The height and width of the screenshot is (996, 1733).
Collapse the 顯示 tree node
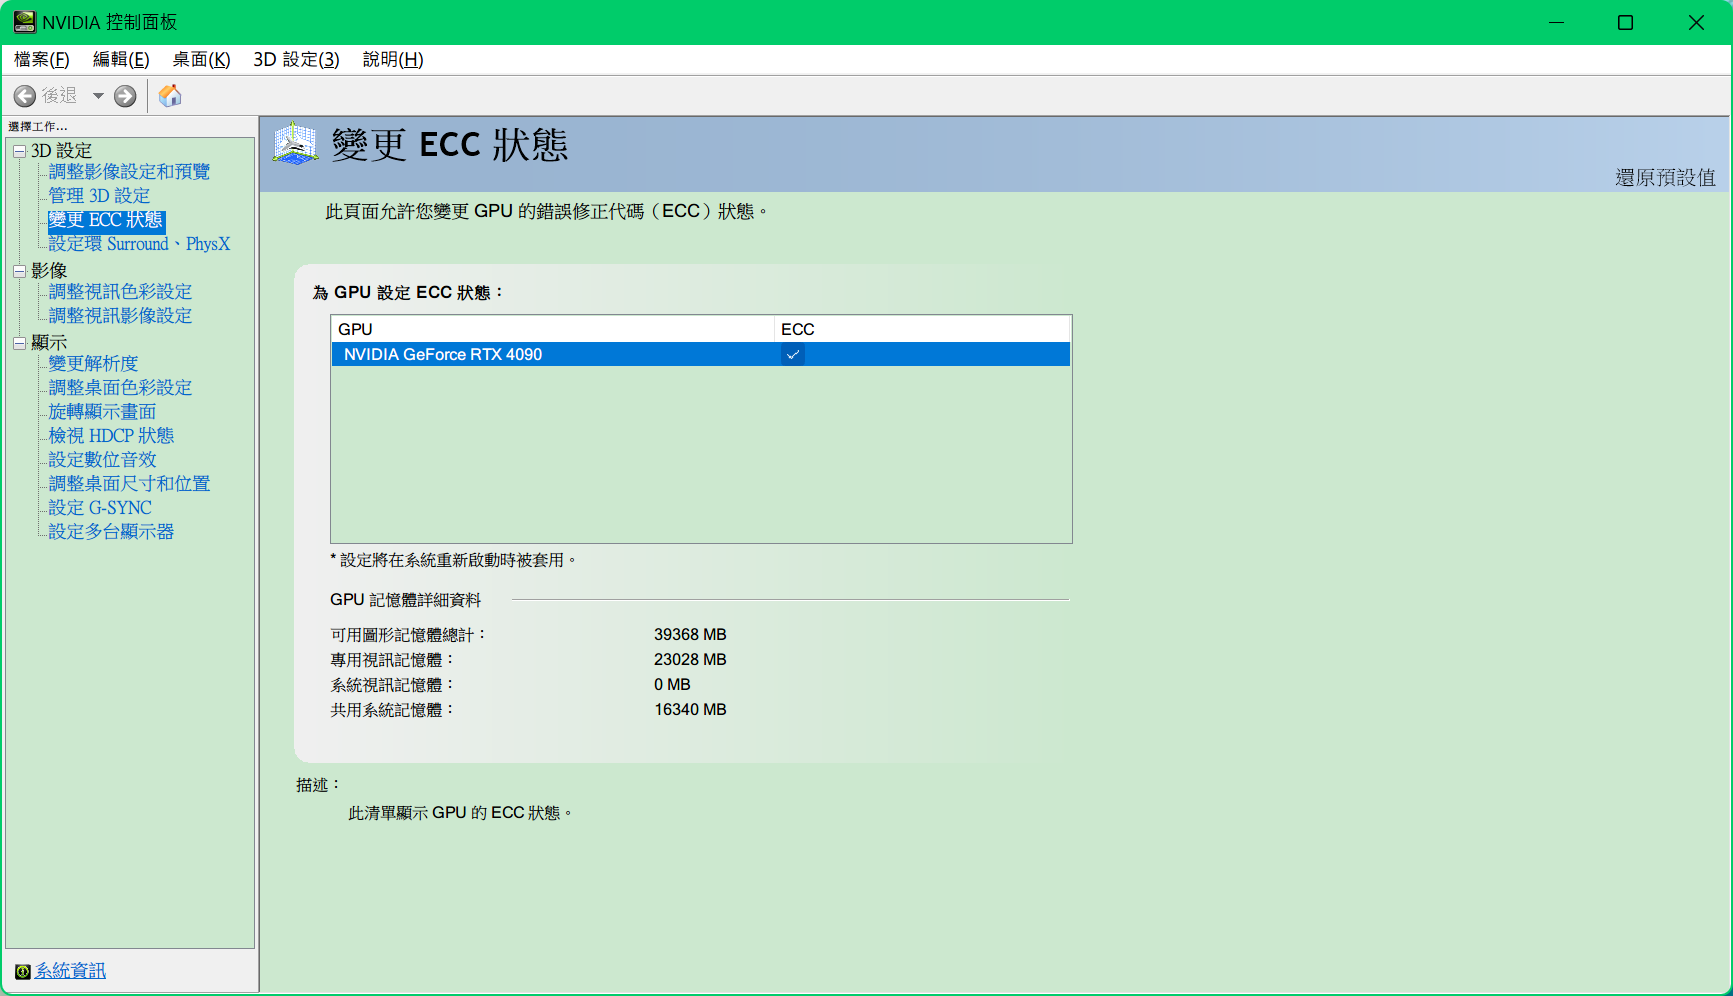coord(19,343)
